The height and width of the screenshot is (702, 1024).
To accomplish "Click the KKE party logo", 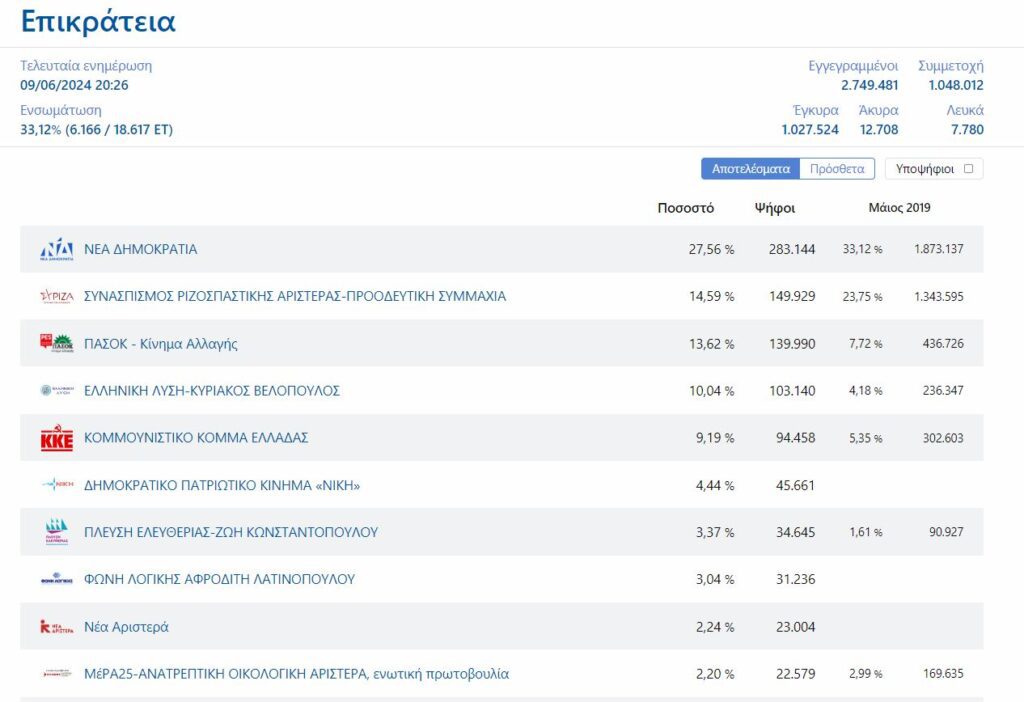I will coord(57,438).
